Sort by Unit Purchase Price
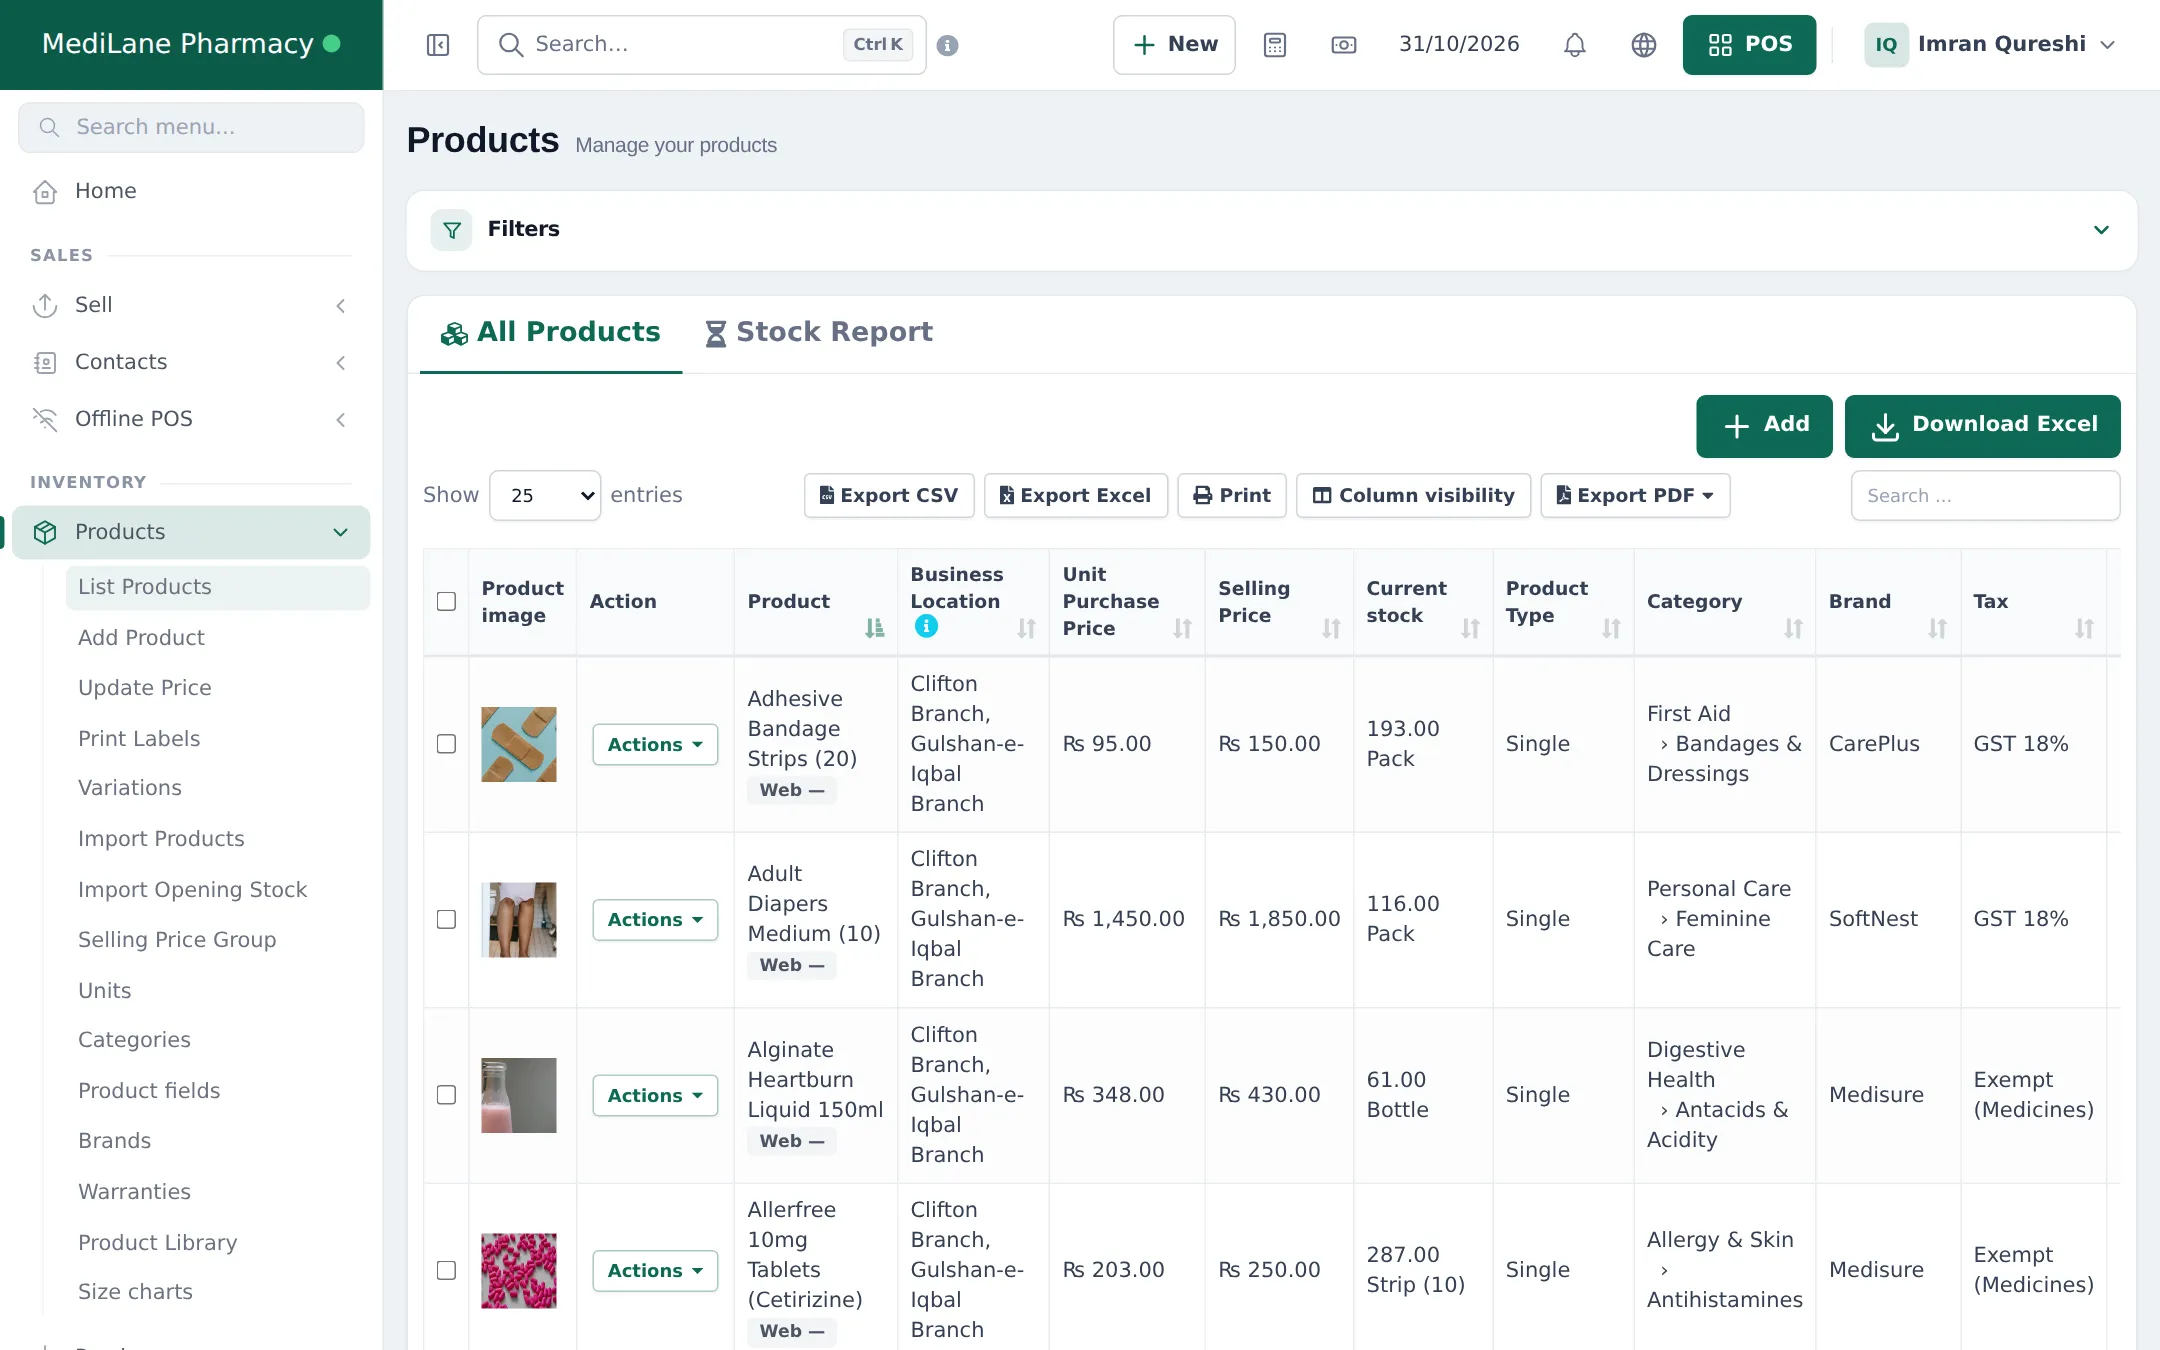The height and width of the screenshot is (1350, 2160). pyautogui.click(x=1183, y=628)
